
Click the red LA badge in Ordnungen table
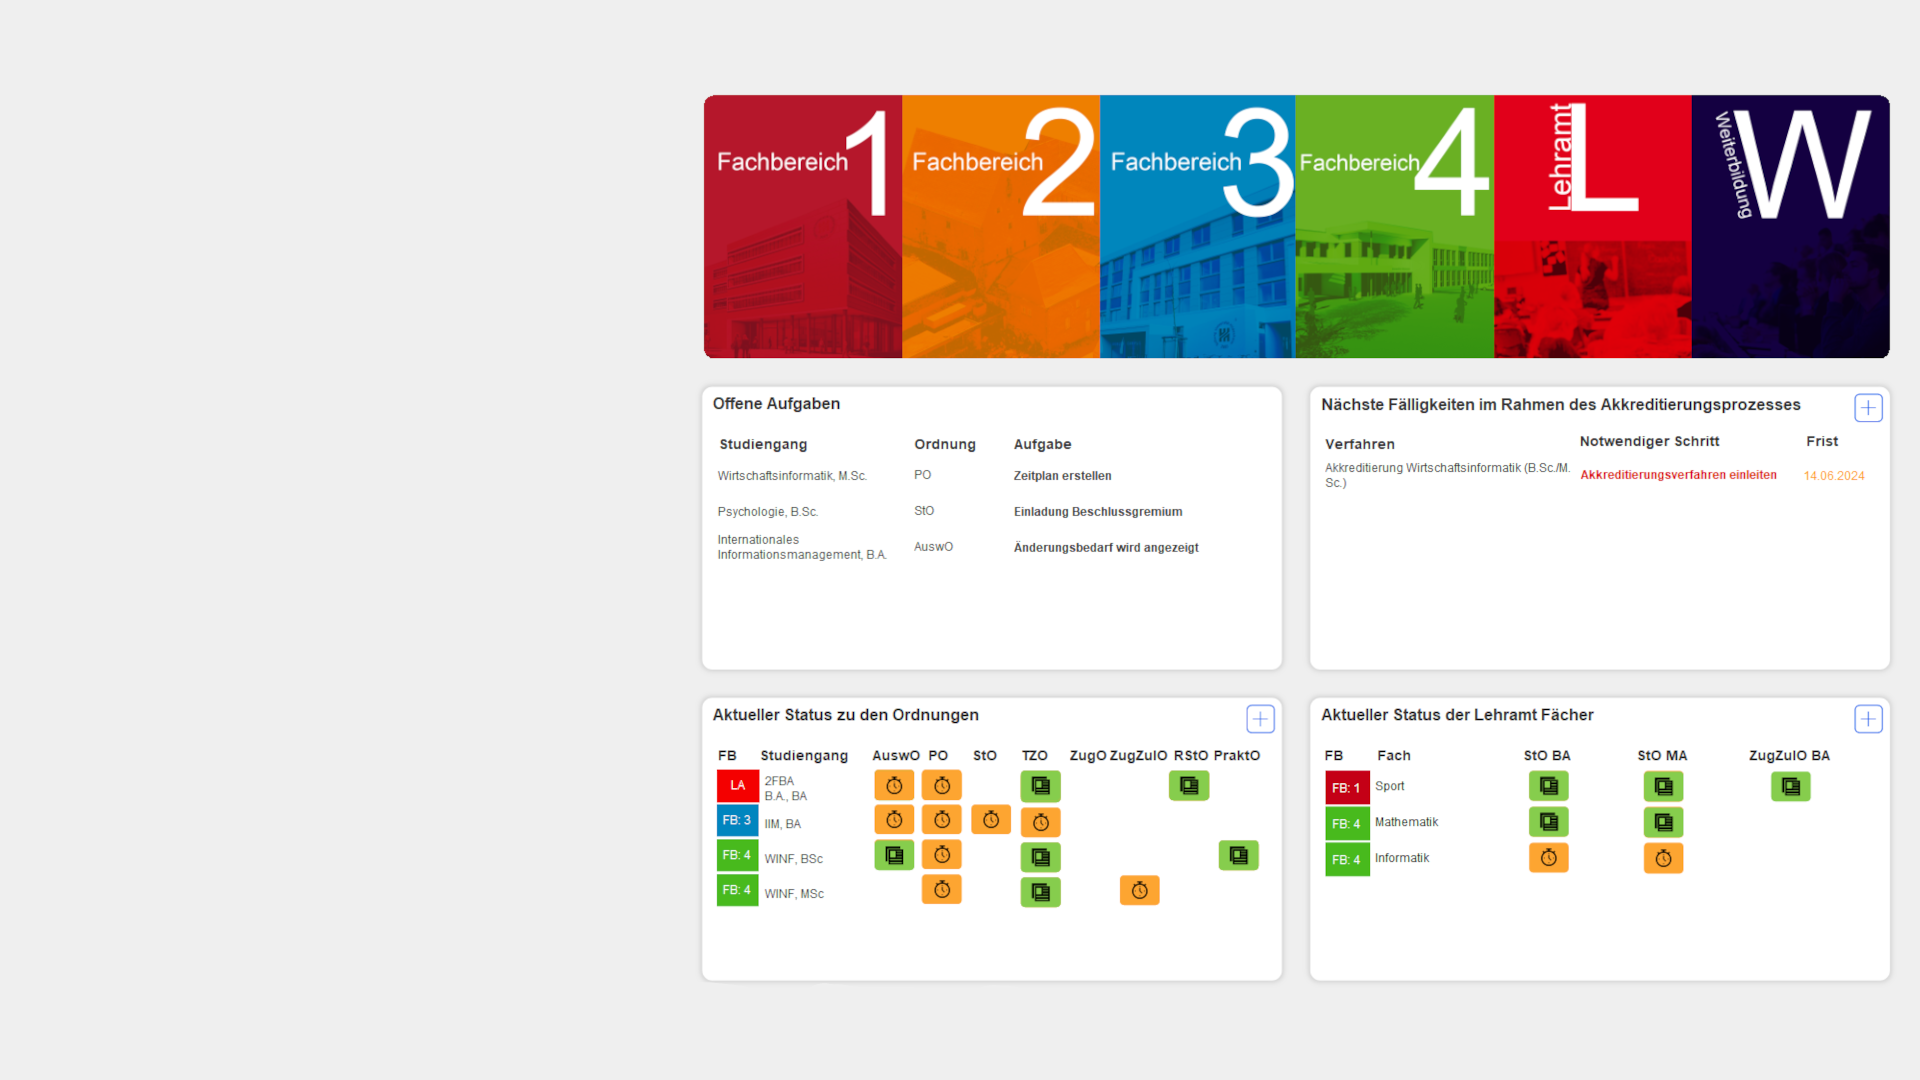coord(737,786)
